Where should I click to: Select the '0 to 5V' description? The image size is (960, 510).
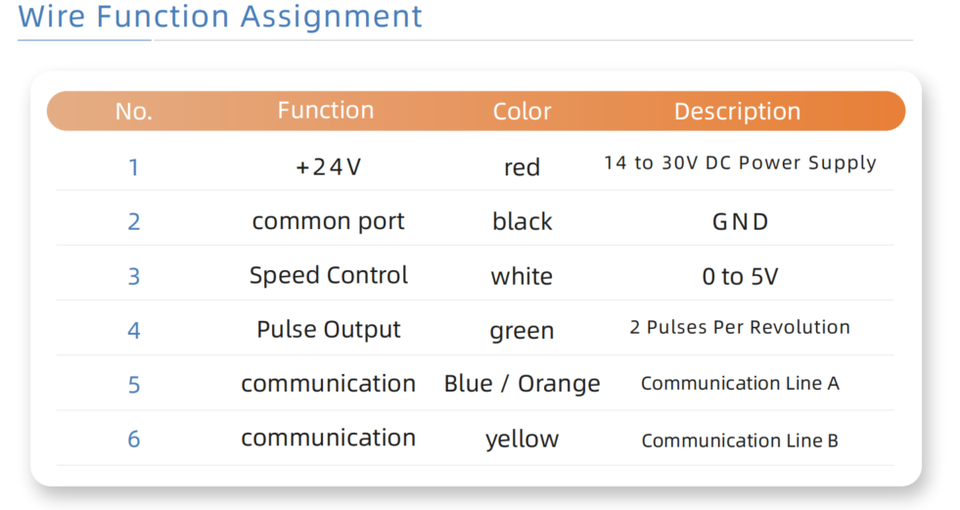(740, 277)
